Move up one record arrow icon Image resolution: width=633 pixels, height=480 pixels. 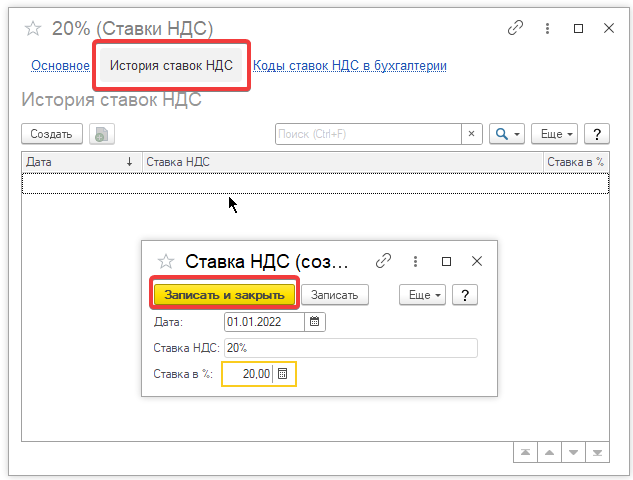549,453
